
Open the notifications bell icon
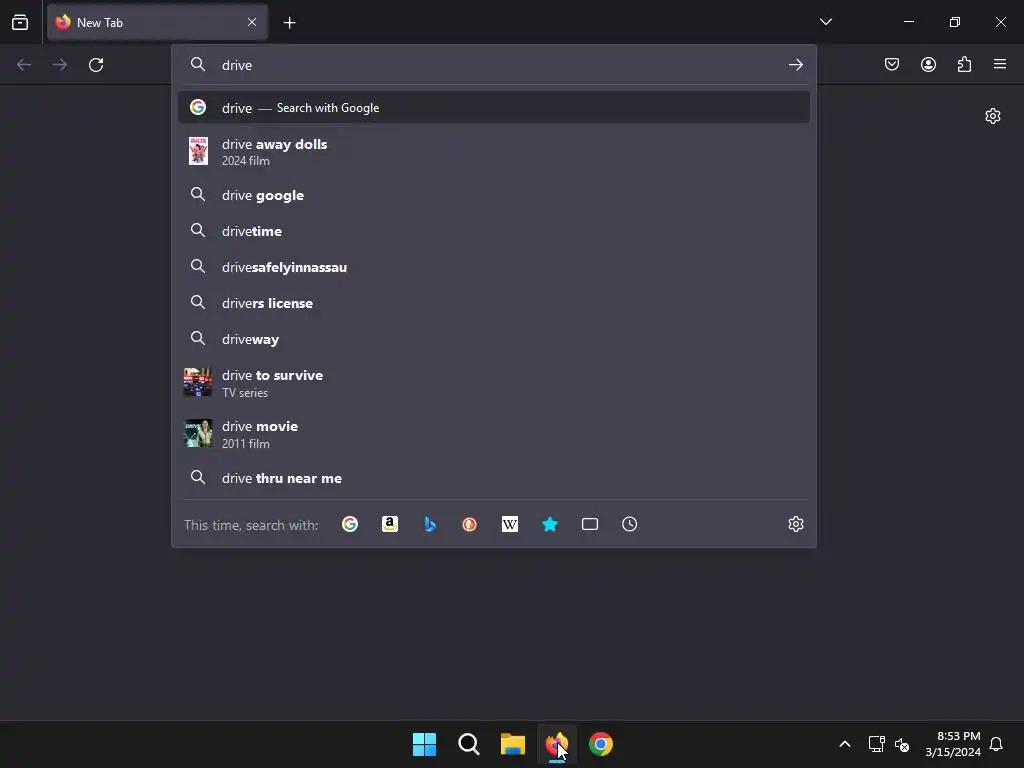tap(996, 744)
